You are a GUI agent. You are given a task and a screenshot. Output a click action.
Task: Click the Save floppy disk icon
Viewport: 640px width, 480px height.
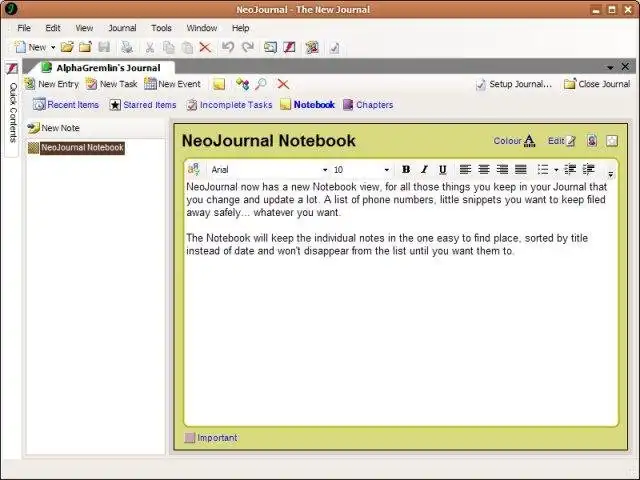(x=104, y=47)
